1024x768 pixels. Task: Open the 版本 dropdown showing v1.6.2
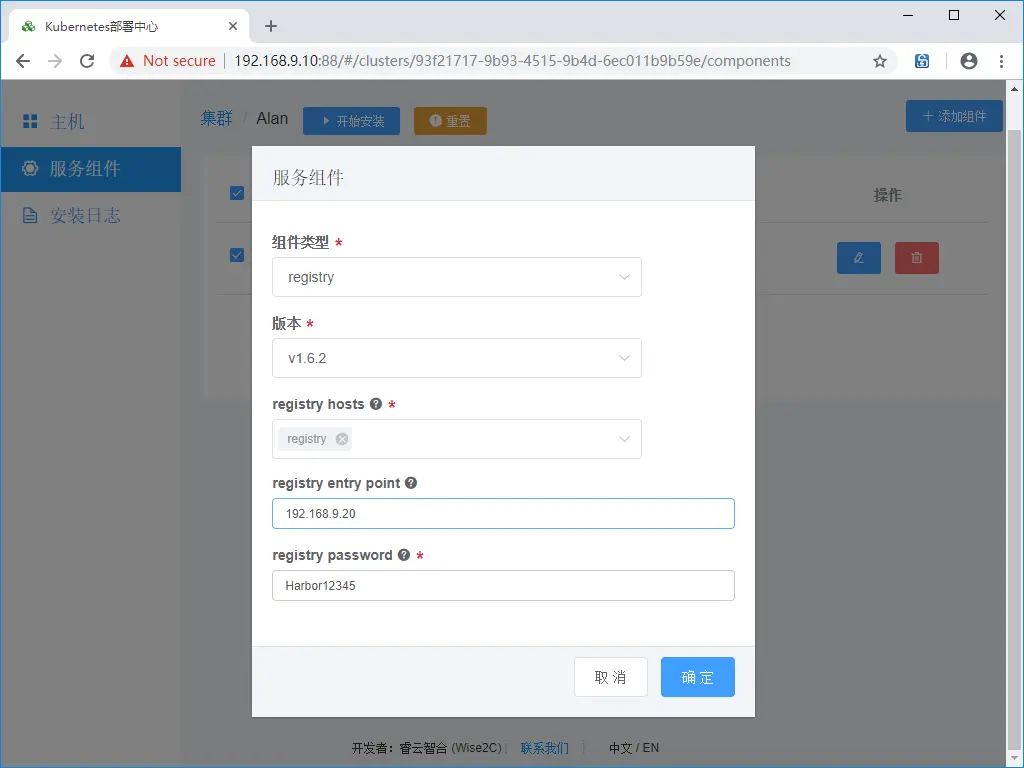point(456,358)
